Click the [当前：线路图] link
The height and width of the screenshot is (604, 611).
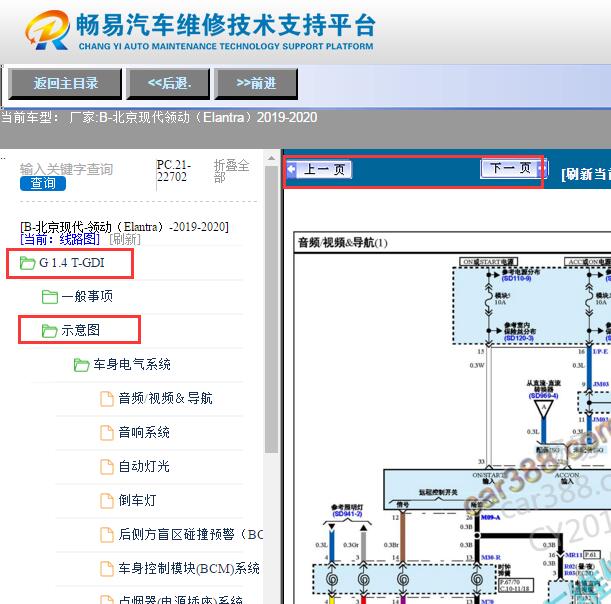click(60, 239)
